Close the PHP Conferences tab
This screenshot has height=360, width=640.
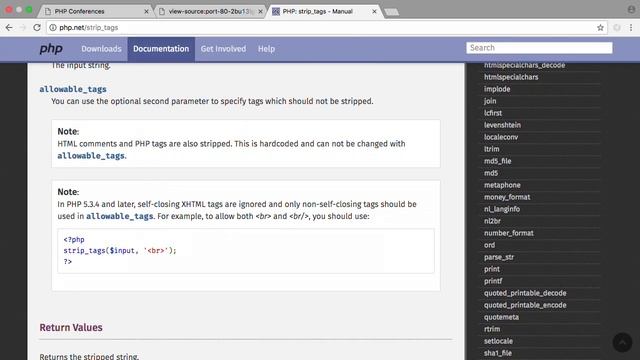[147, 11]
